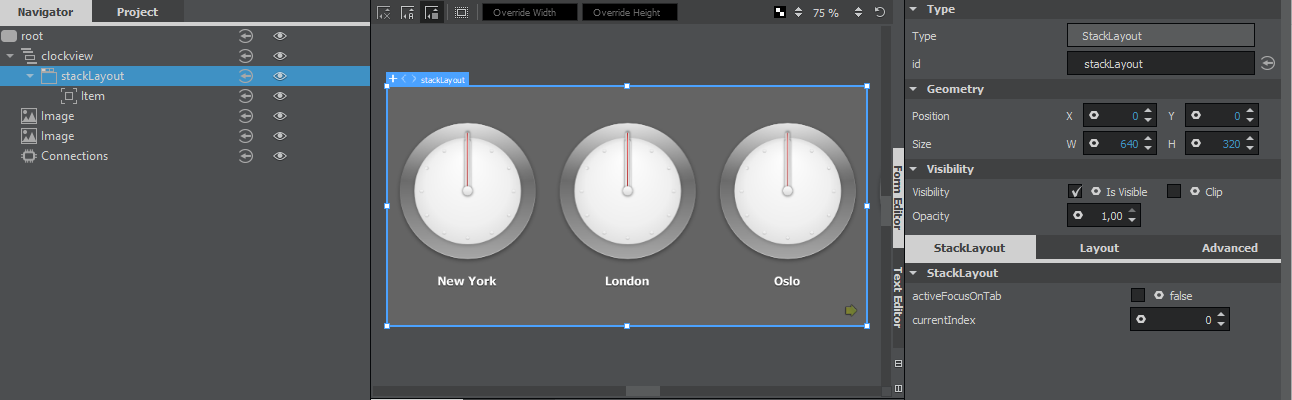Viewport: 1292px width, 400px height.
Task: Click the reset view icon beside zoom
Action: click(x=879, y=13)
